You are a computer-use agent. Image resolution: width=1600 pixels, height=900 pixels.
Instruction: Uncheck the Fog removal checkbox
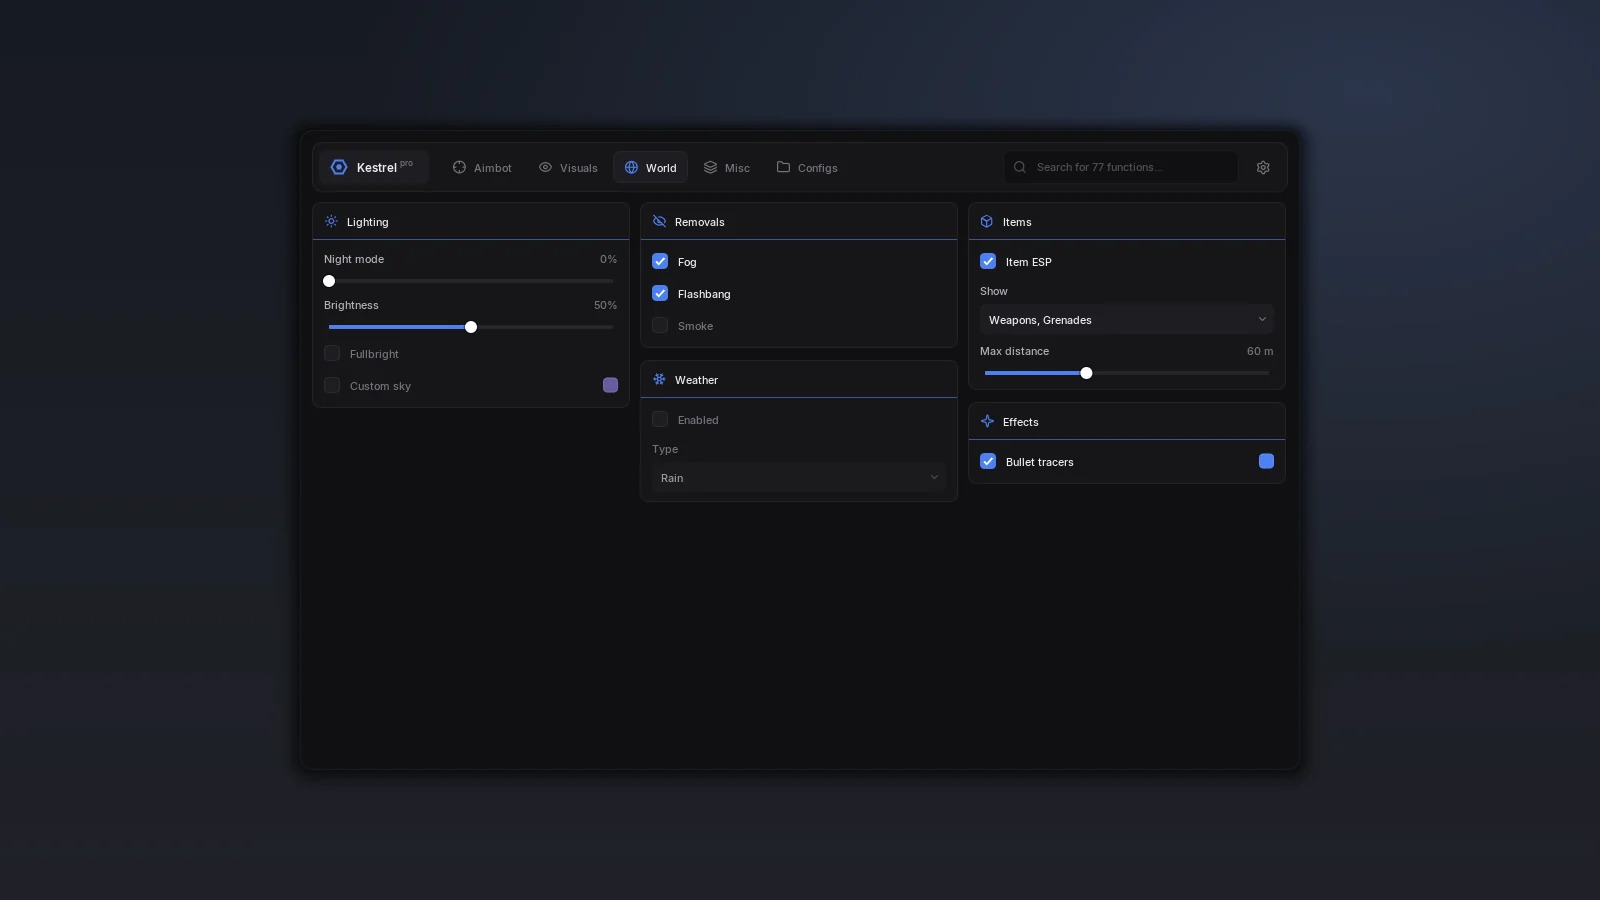coord(660,261)
